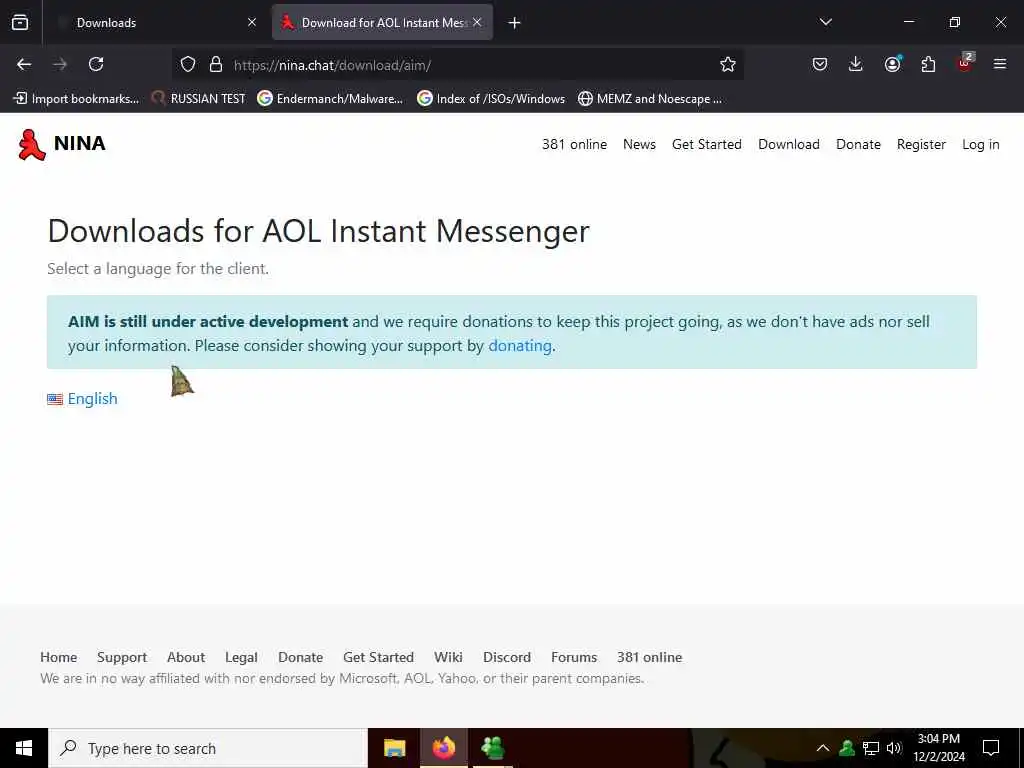1024x768 pixels.
Task: Open the network status tray icon
Action: click(x=871, y=748)
